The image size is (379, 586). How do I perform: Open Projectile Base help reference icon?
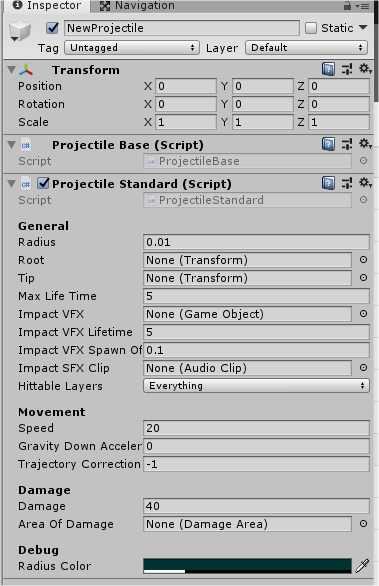tap(328, 144)
